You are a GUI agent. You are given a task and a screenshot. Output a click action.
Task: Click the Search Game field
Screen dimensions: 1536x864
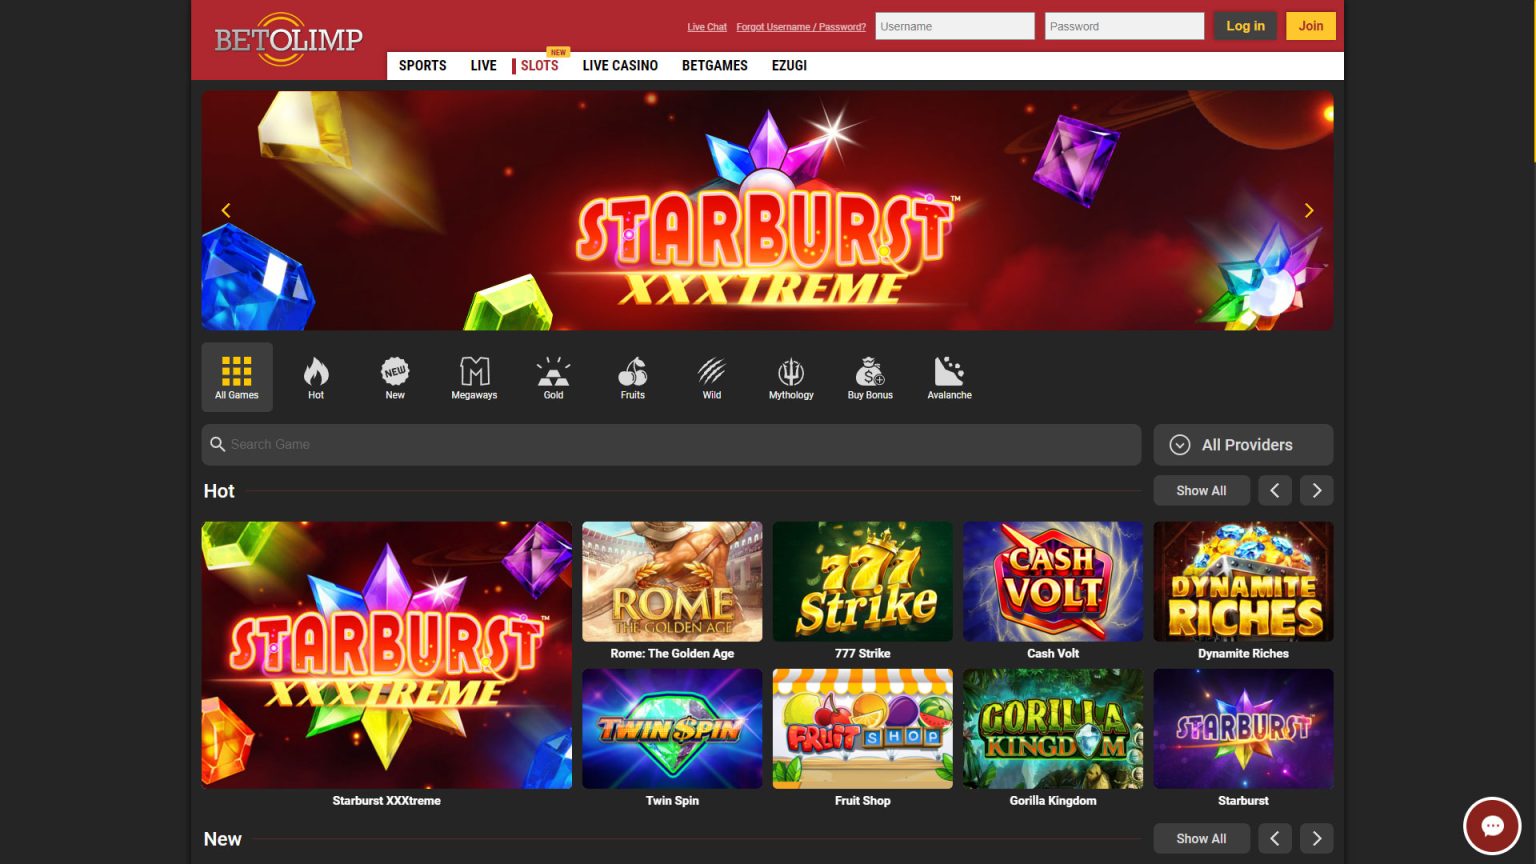coord(671,445)
